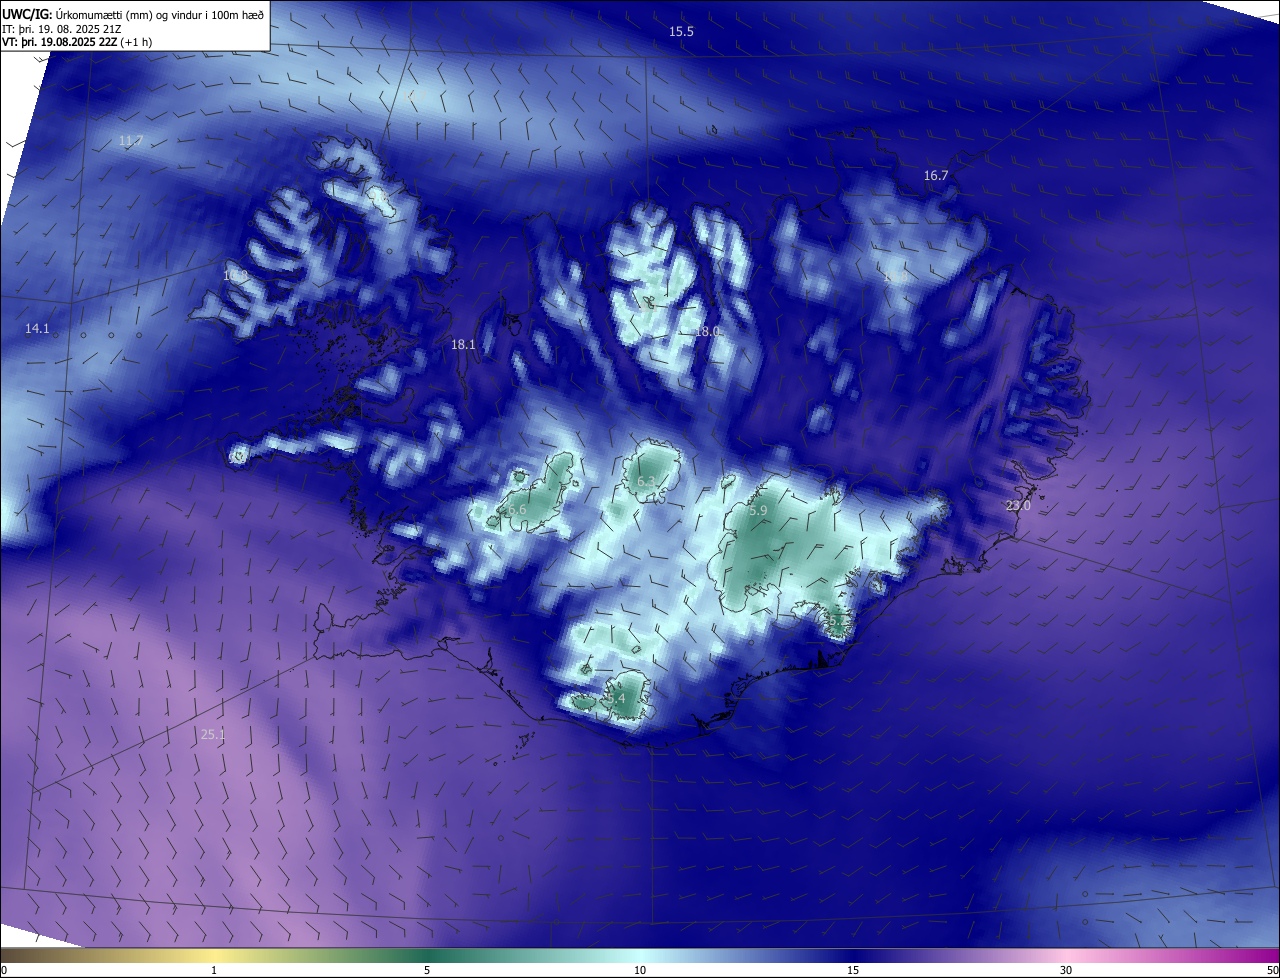
Task: Click the color scale tick labeled 30
Action: pyautogui.click(x=1066, y=970)
